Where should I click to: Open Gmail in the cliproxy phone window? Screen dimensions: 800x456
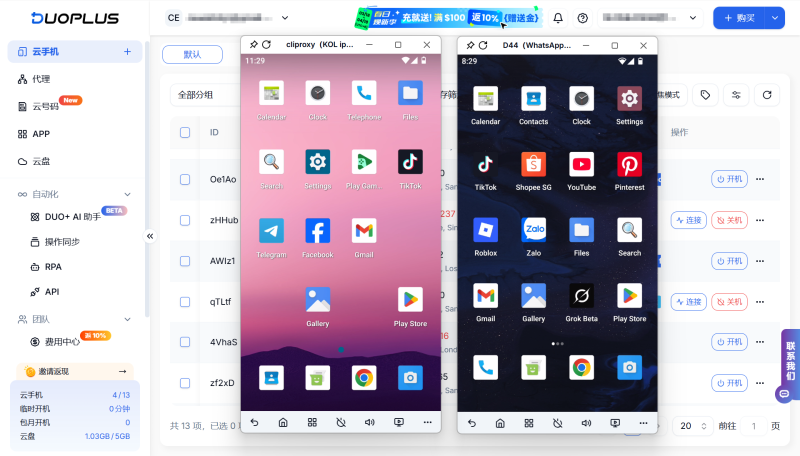[x=364, y=231]
